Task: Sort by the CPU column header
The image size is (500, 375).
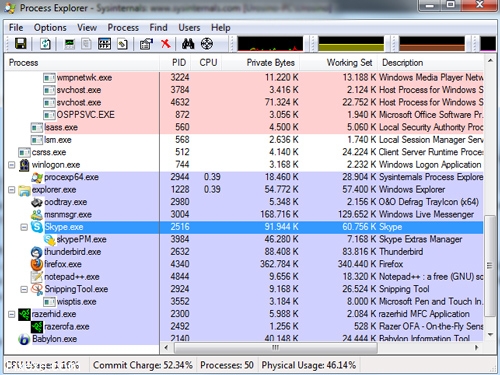Action: click(x=207, y=63)
